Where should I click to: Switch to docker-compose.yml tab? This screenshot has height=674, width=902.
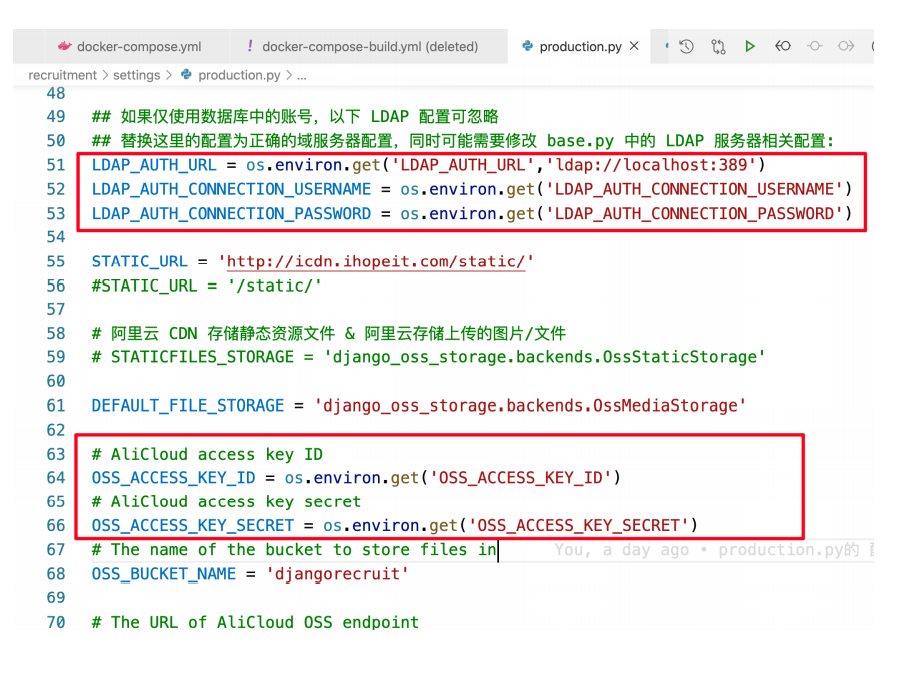click(x=138, y=46)
